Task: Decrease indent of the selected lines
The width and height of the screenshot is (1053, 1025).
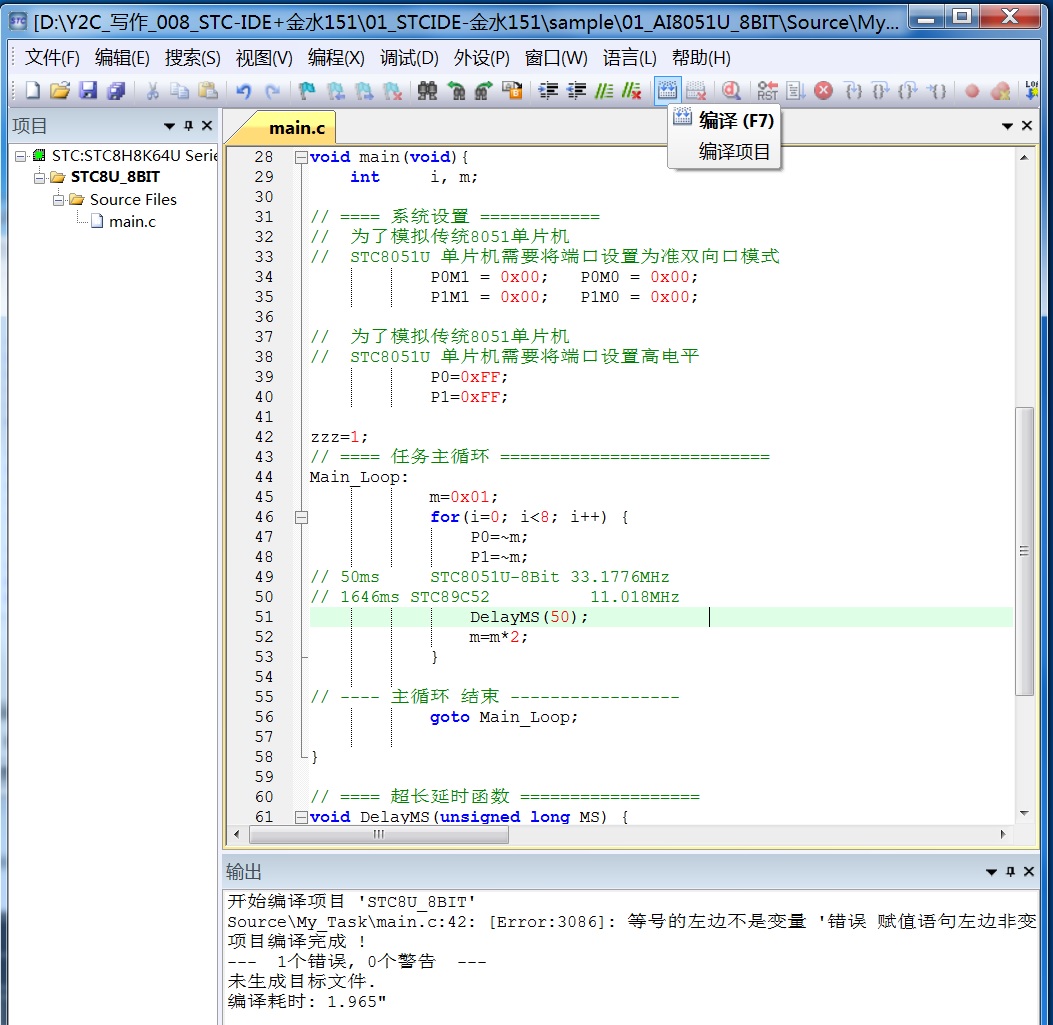Action: coord(576,90)
